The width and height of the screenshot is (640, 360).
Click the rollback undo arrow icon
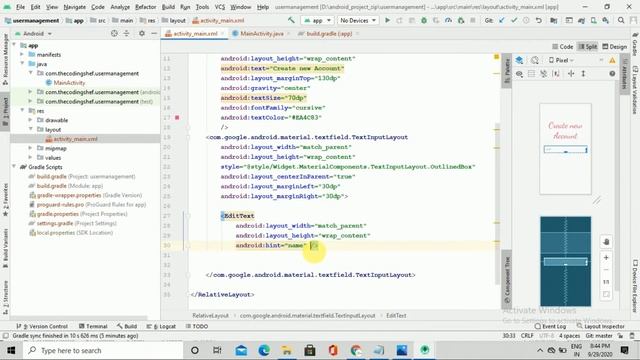coord(539,20)
